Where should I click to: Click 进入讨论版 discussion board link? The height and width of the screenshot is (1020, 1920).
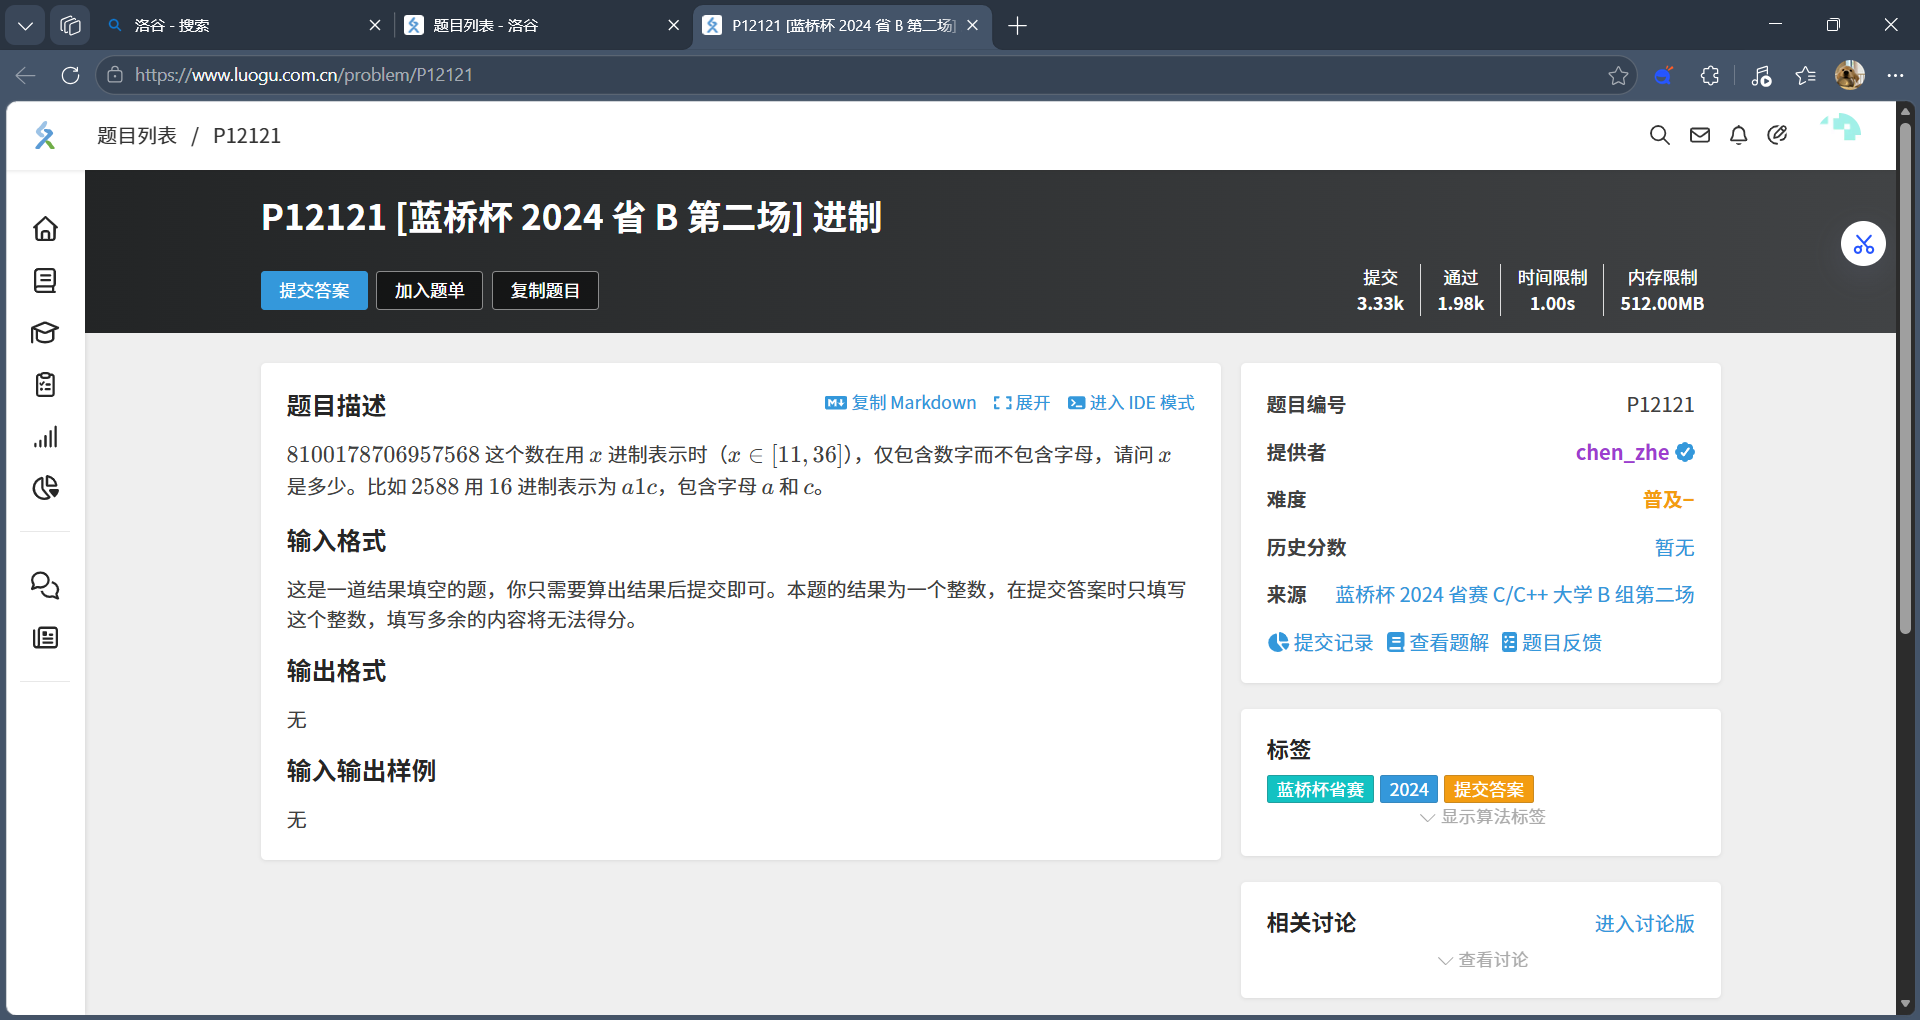1644,924
